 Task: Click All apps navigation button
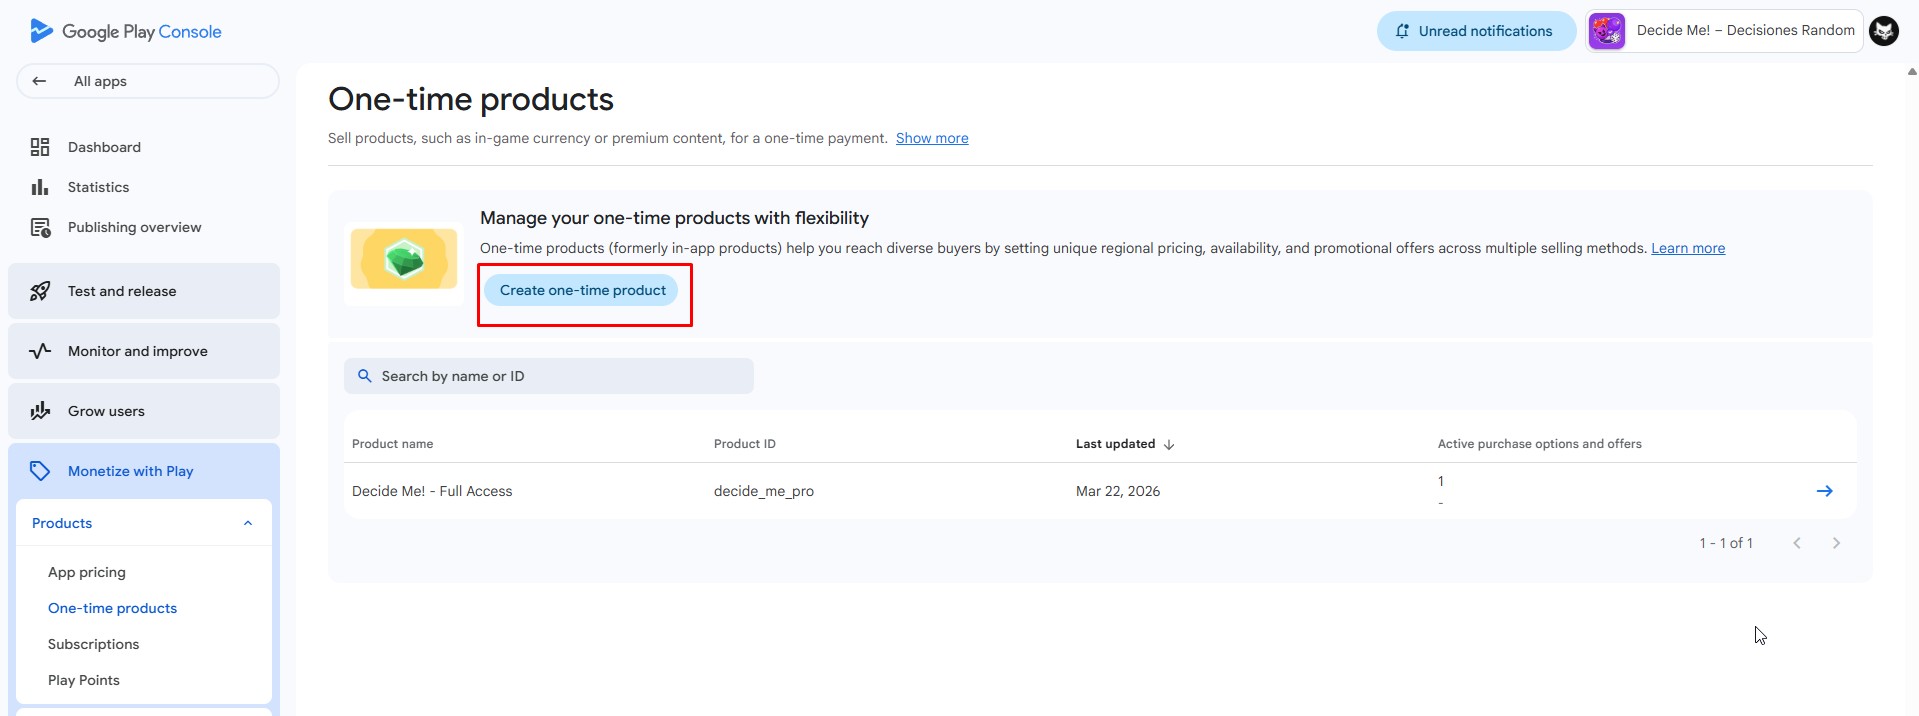tap(148, 81)
